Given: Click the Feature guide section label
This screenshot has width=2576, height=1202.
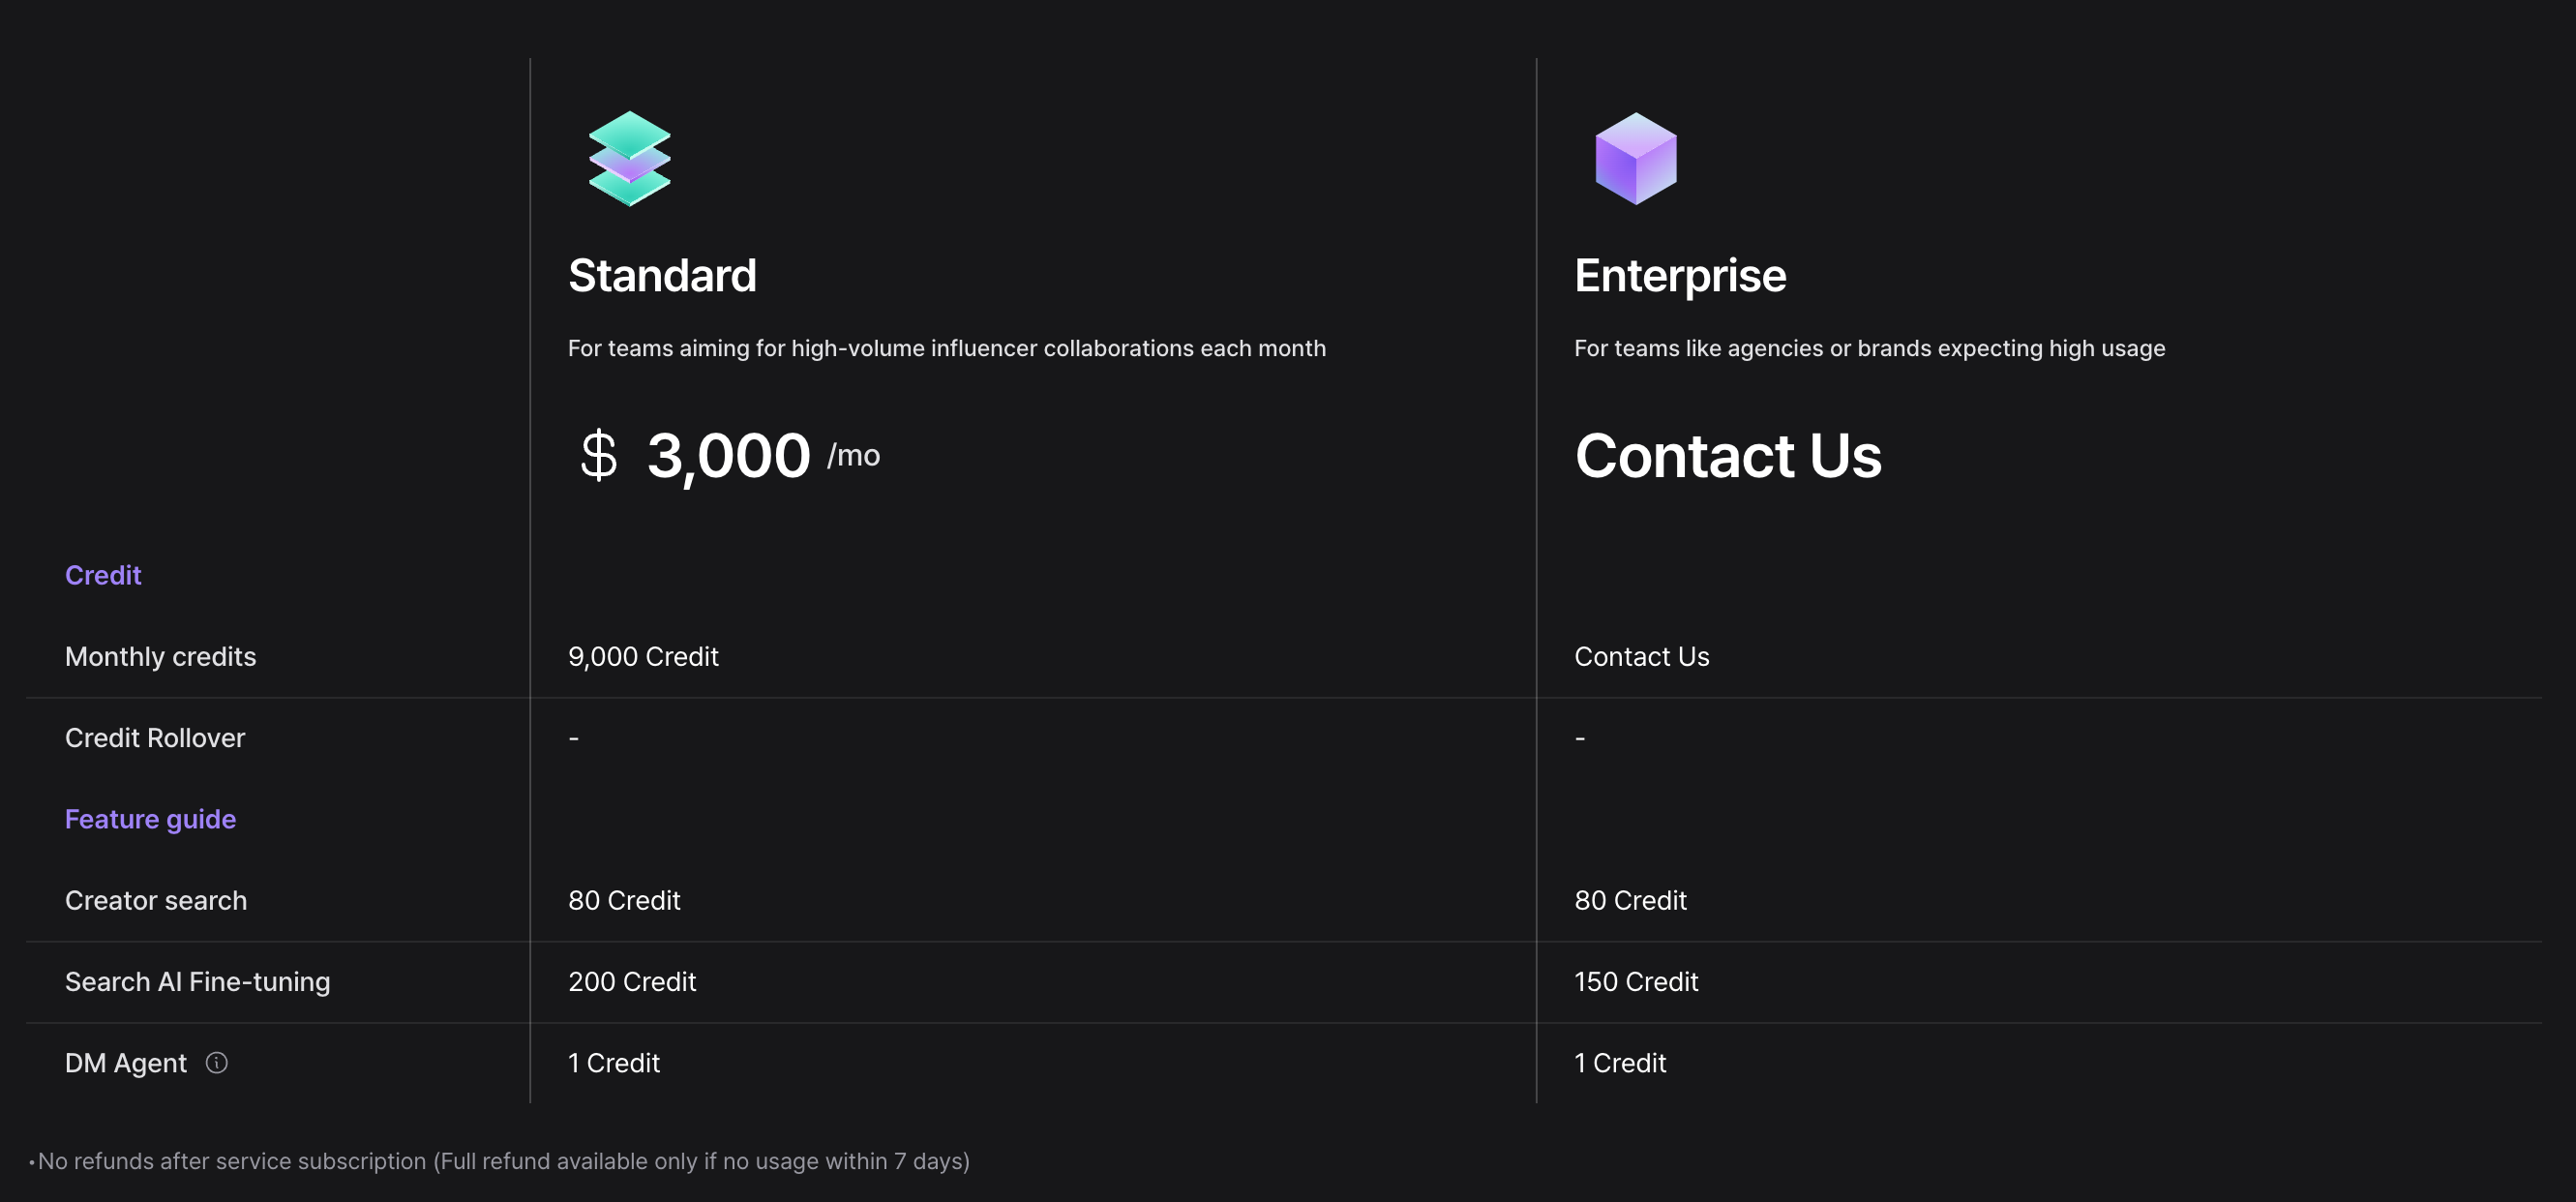Looking at the screenshot, I should 150,819.
